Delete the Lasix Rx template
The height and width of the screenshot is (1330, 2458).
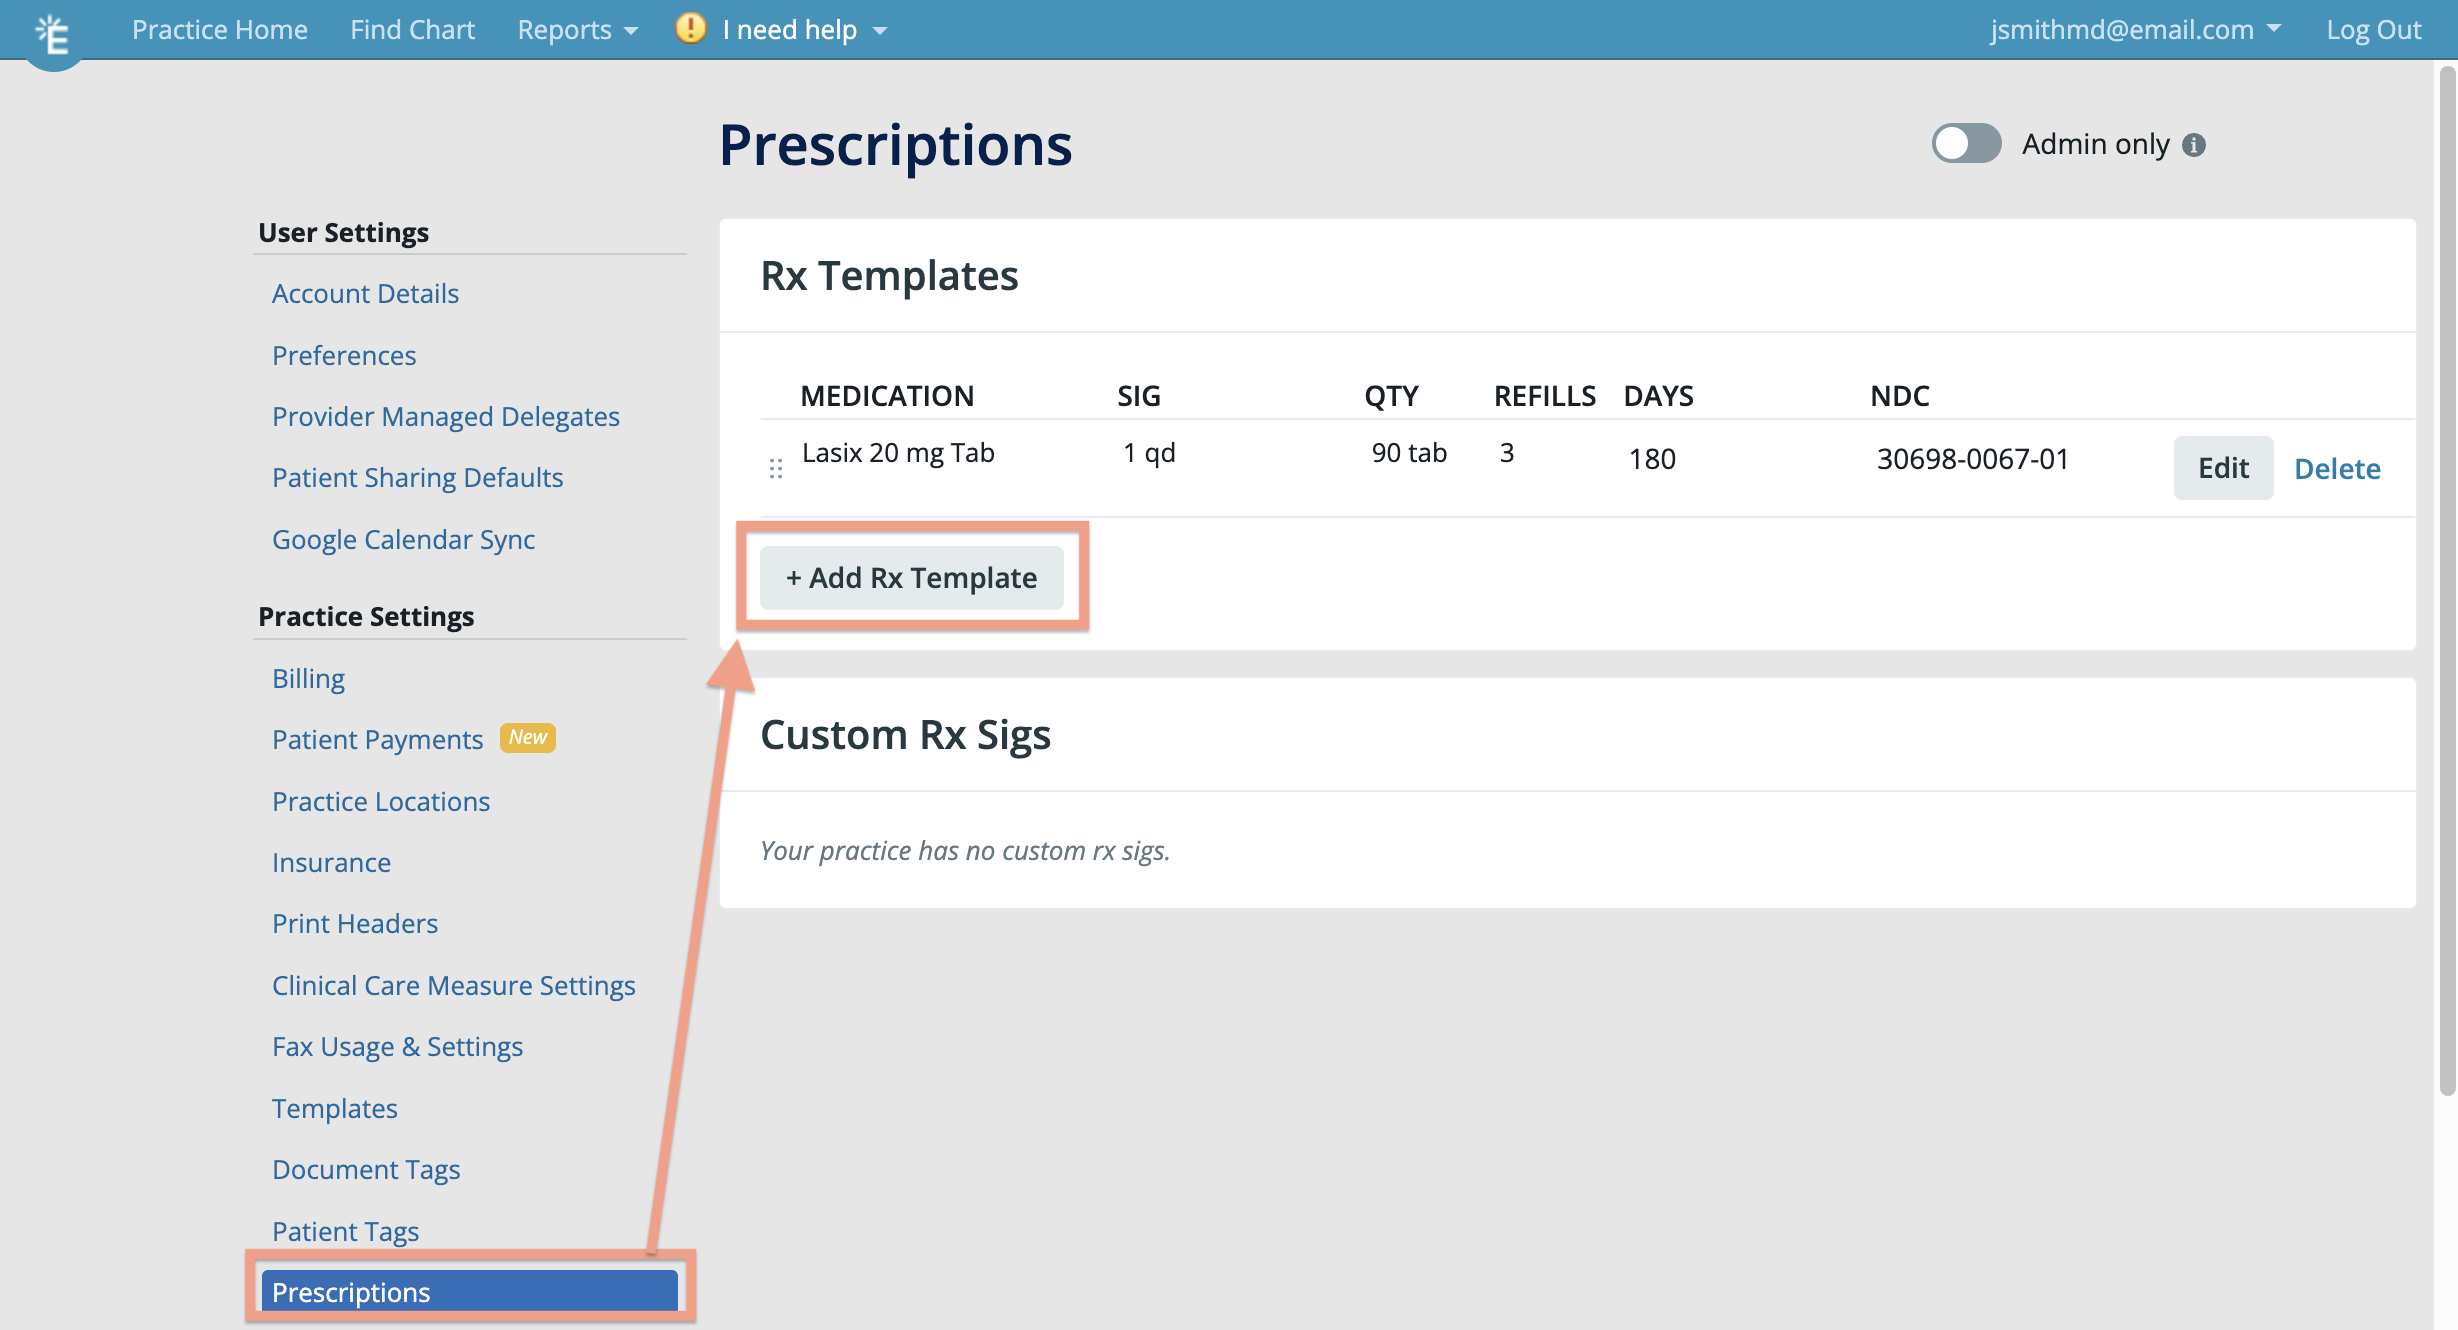2337,467
